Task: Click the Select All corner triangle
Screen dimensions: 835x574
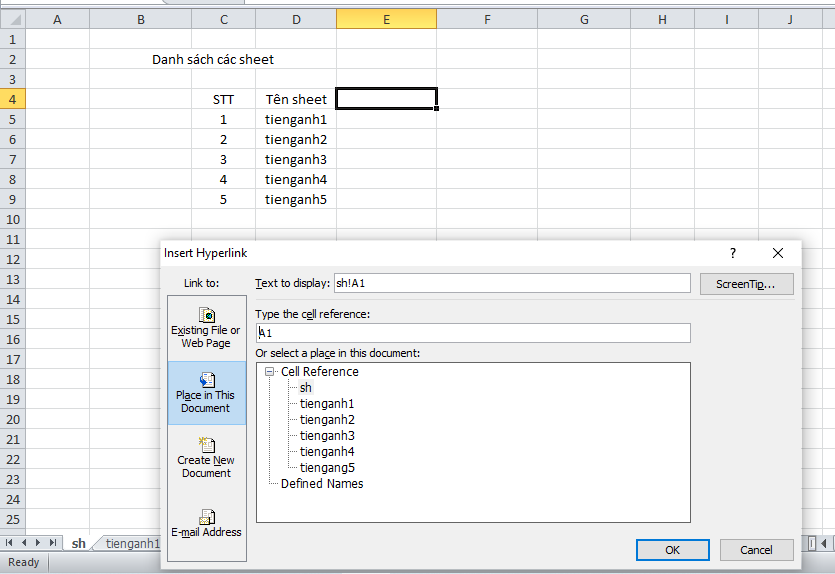Action: point(13,20)
